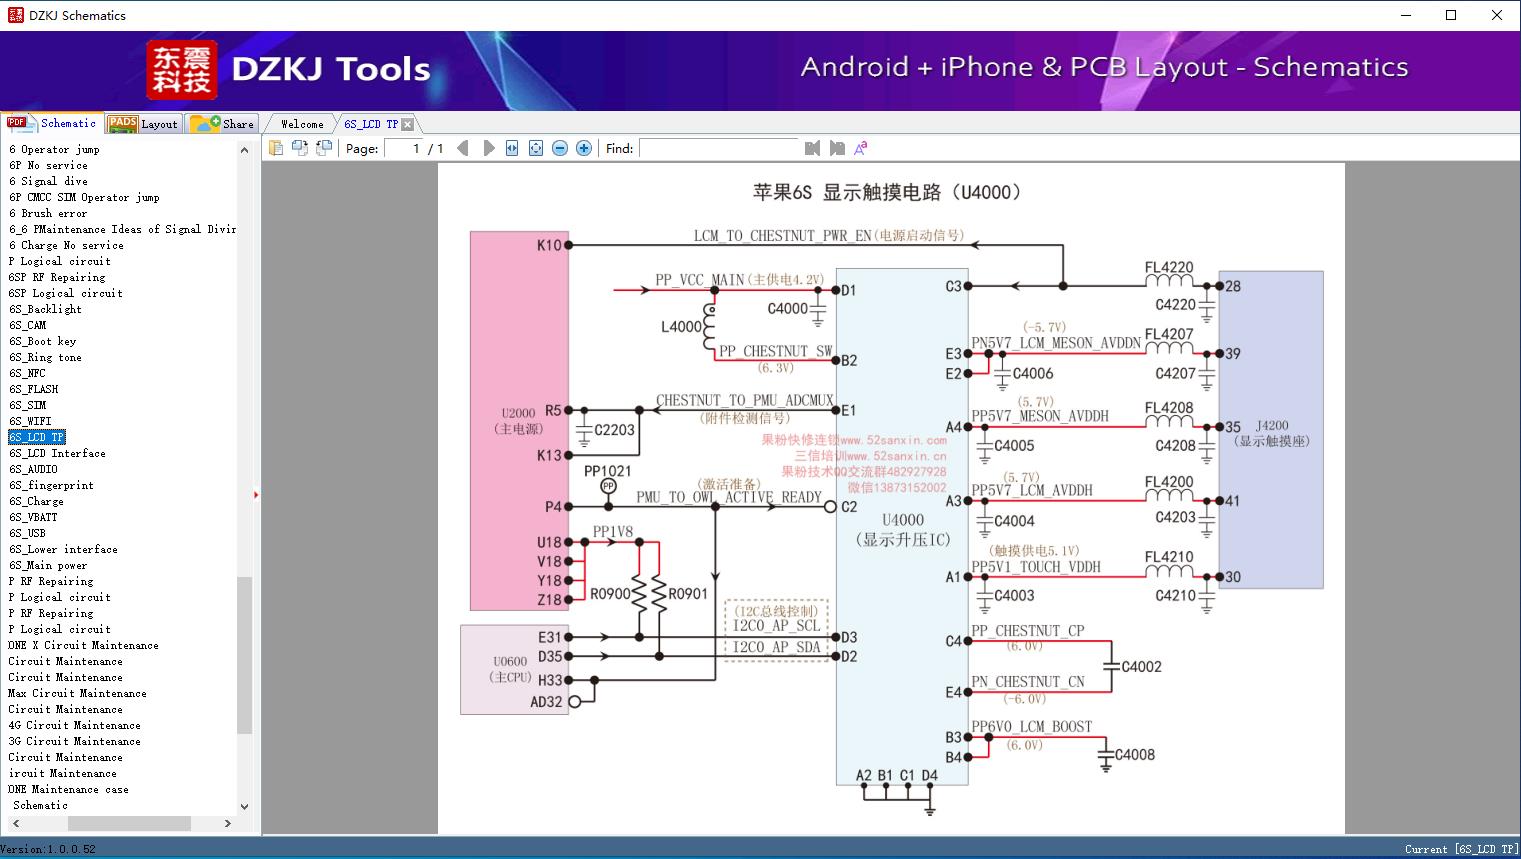The width and height of the screenshot is (1521, 859).
Task: Select the 6S_USB schematic
Action: click(27, 533)
